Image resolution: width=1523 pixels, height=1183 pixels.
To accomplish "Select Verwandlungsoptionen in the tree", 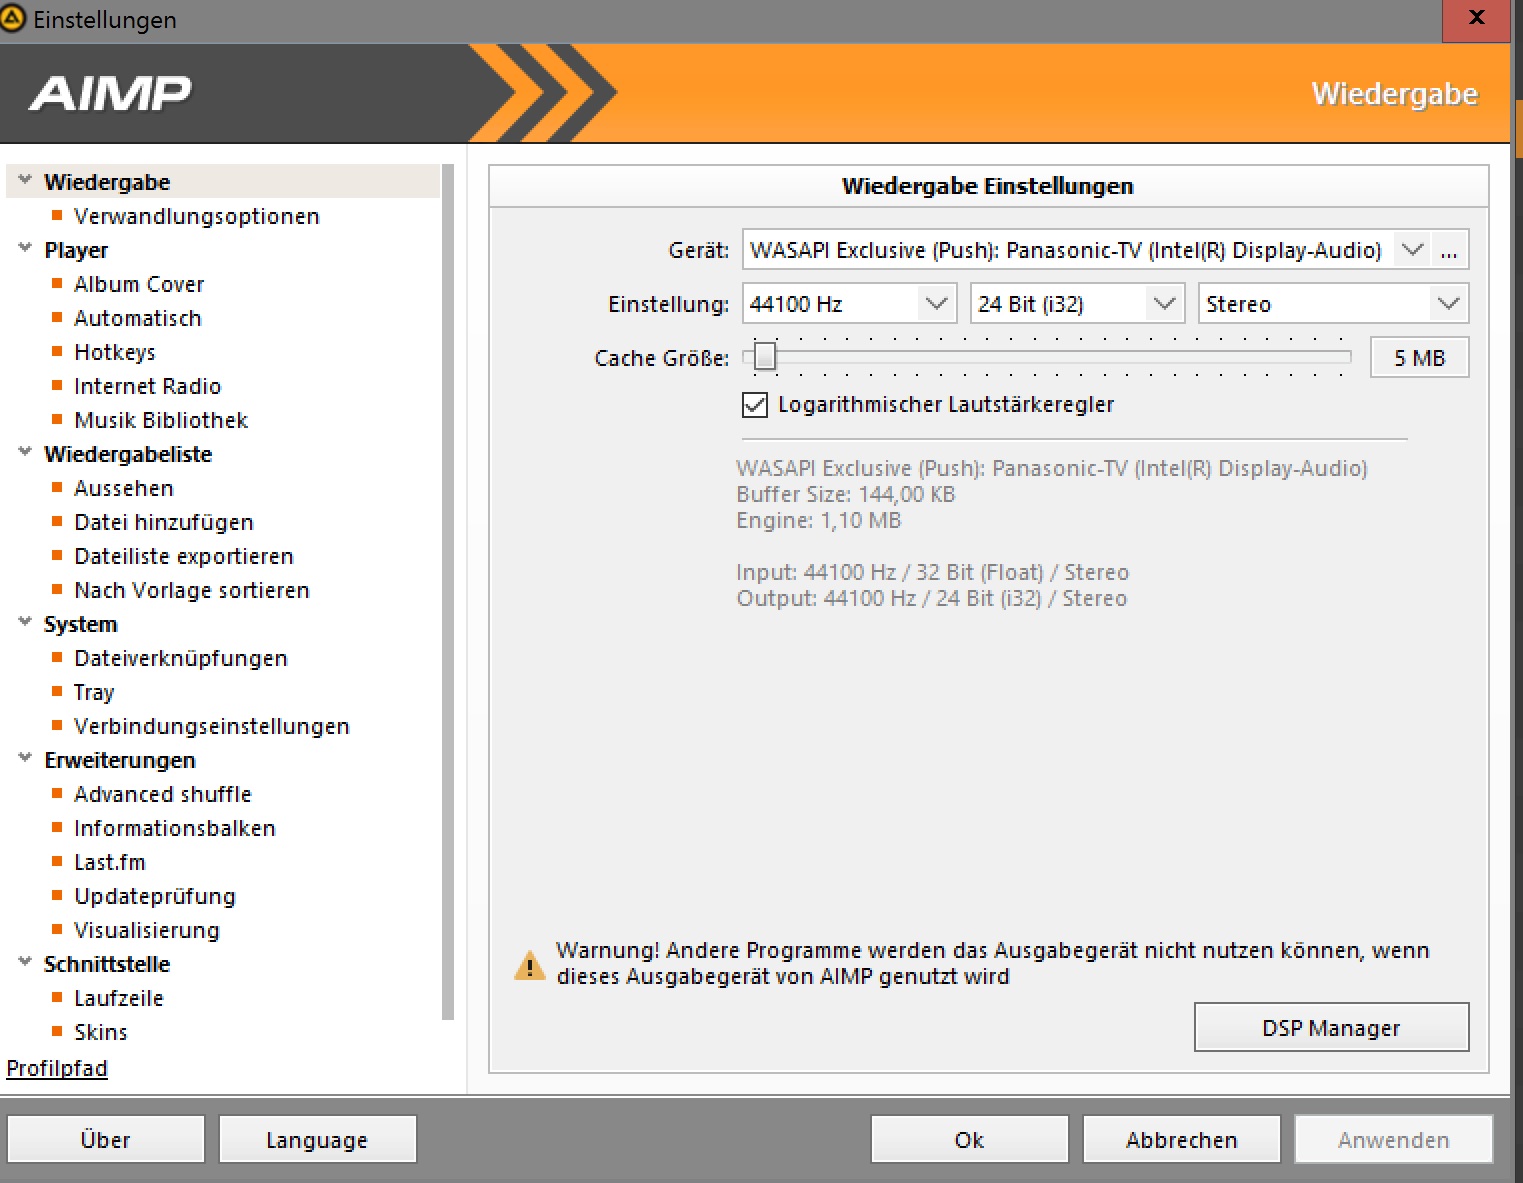I will [x=197, y=216].
